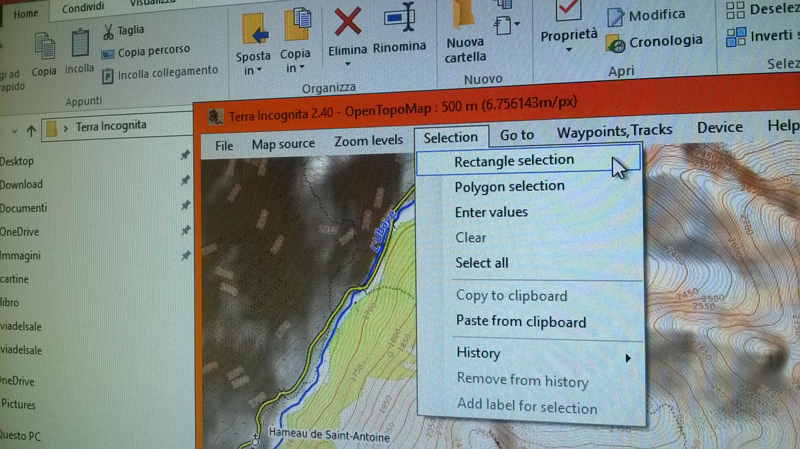
Task: Click the breadcrumb chevron before Terra Incognita
Action: pyautogui.click(x=65, y=128)
